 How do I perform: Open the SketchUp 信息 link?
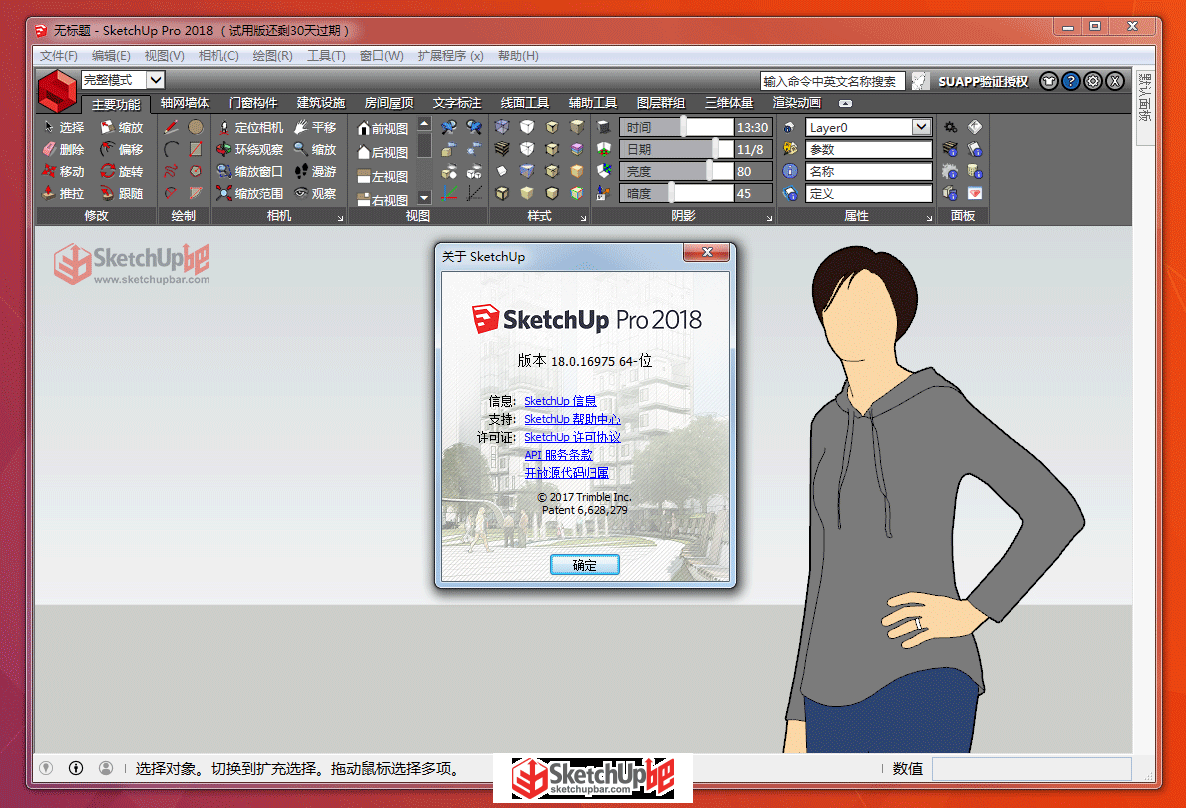(560, 401)
